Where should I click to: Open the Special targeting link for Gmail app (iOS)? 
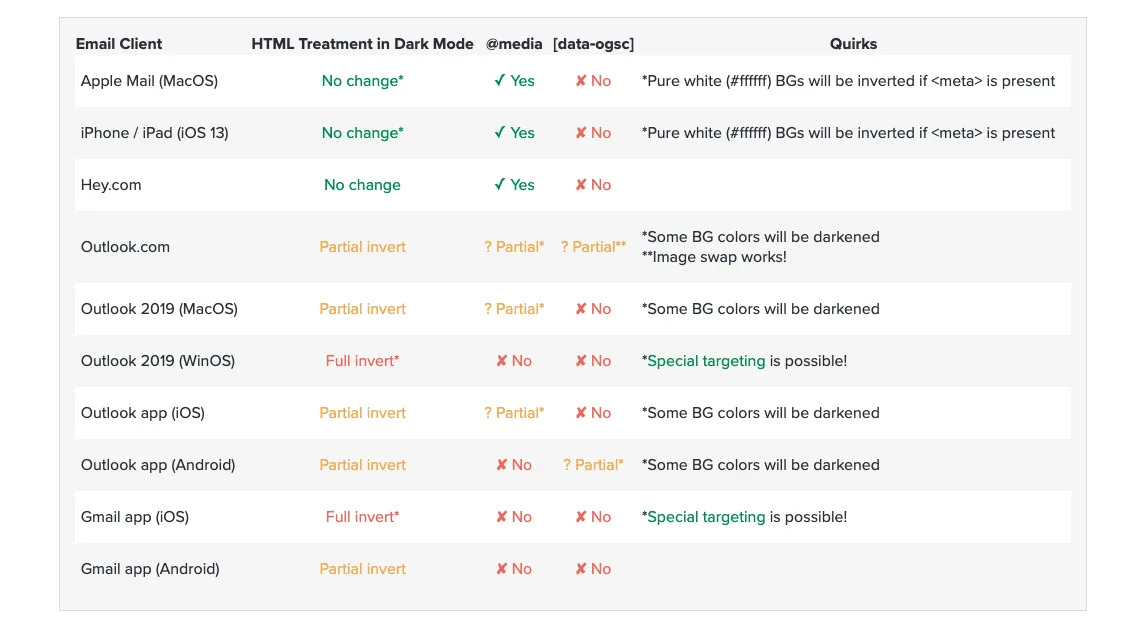click(x=706, y=517)
